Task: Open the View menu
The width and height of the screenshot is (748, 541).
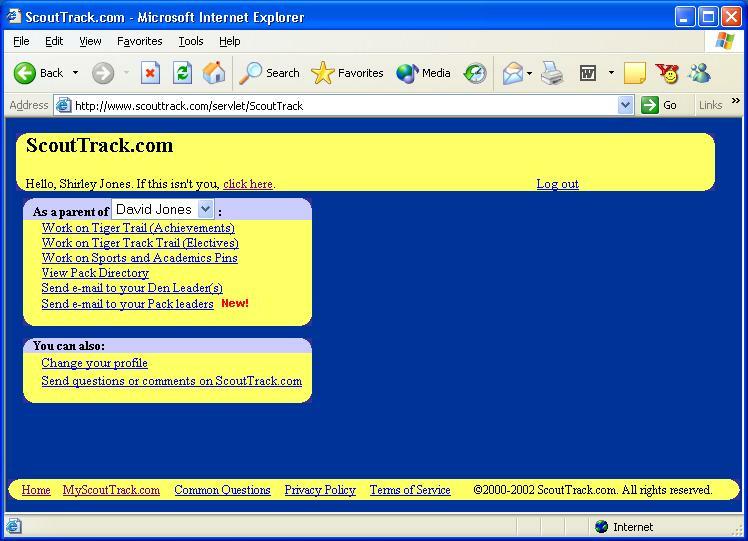Action: click(90, 41)
